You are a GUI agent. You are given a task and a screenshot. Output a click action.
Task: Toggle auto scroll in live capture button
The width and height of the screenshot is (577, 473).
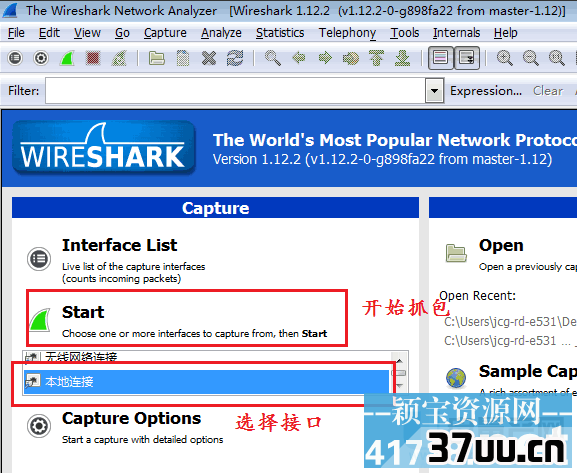tap(467, 58)
